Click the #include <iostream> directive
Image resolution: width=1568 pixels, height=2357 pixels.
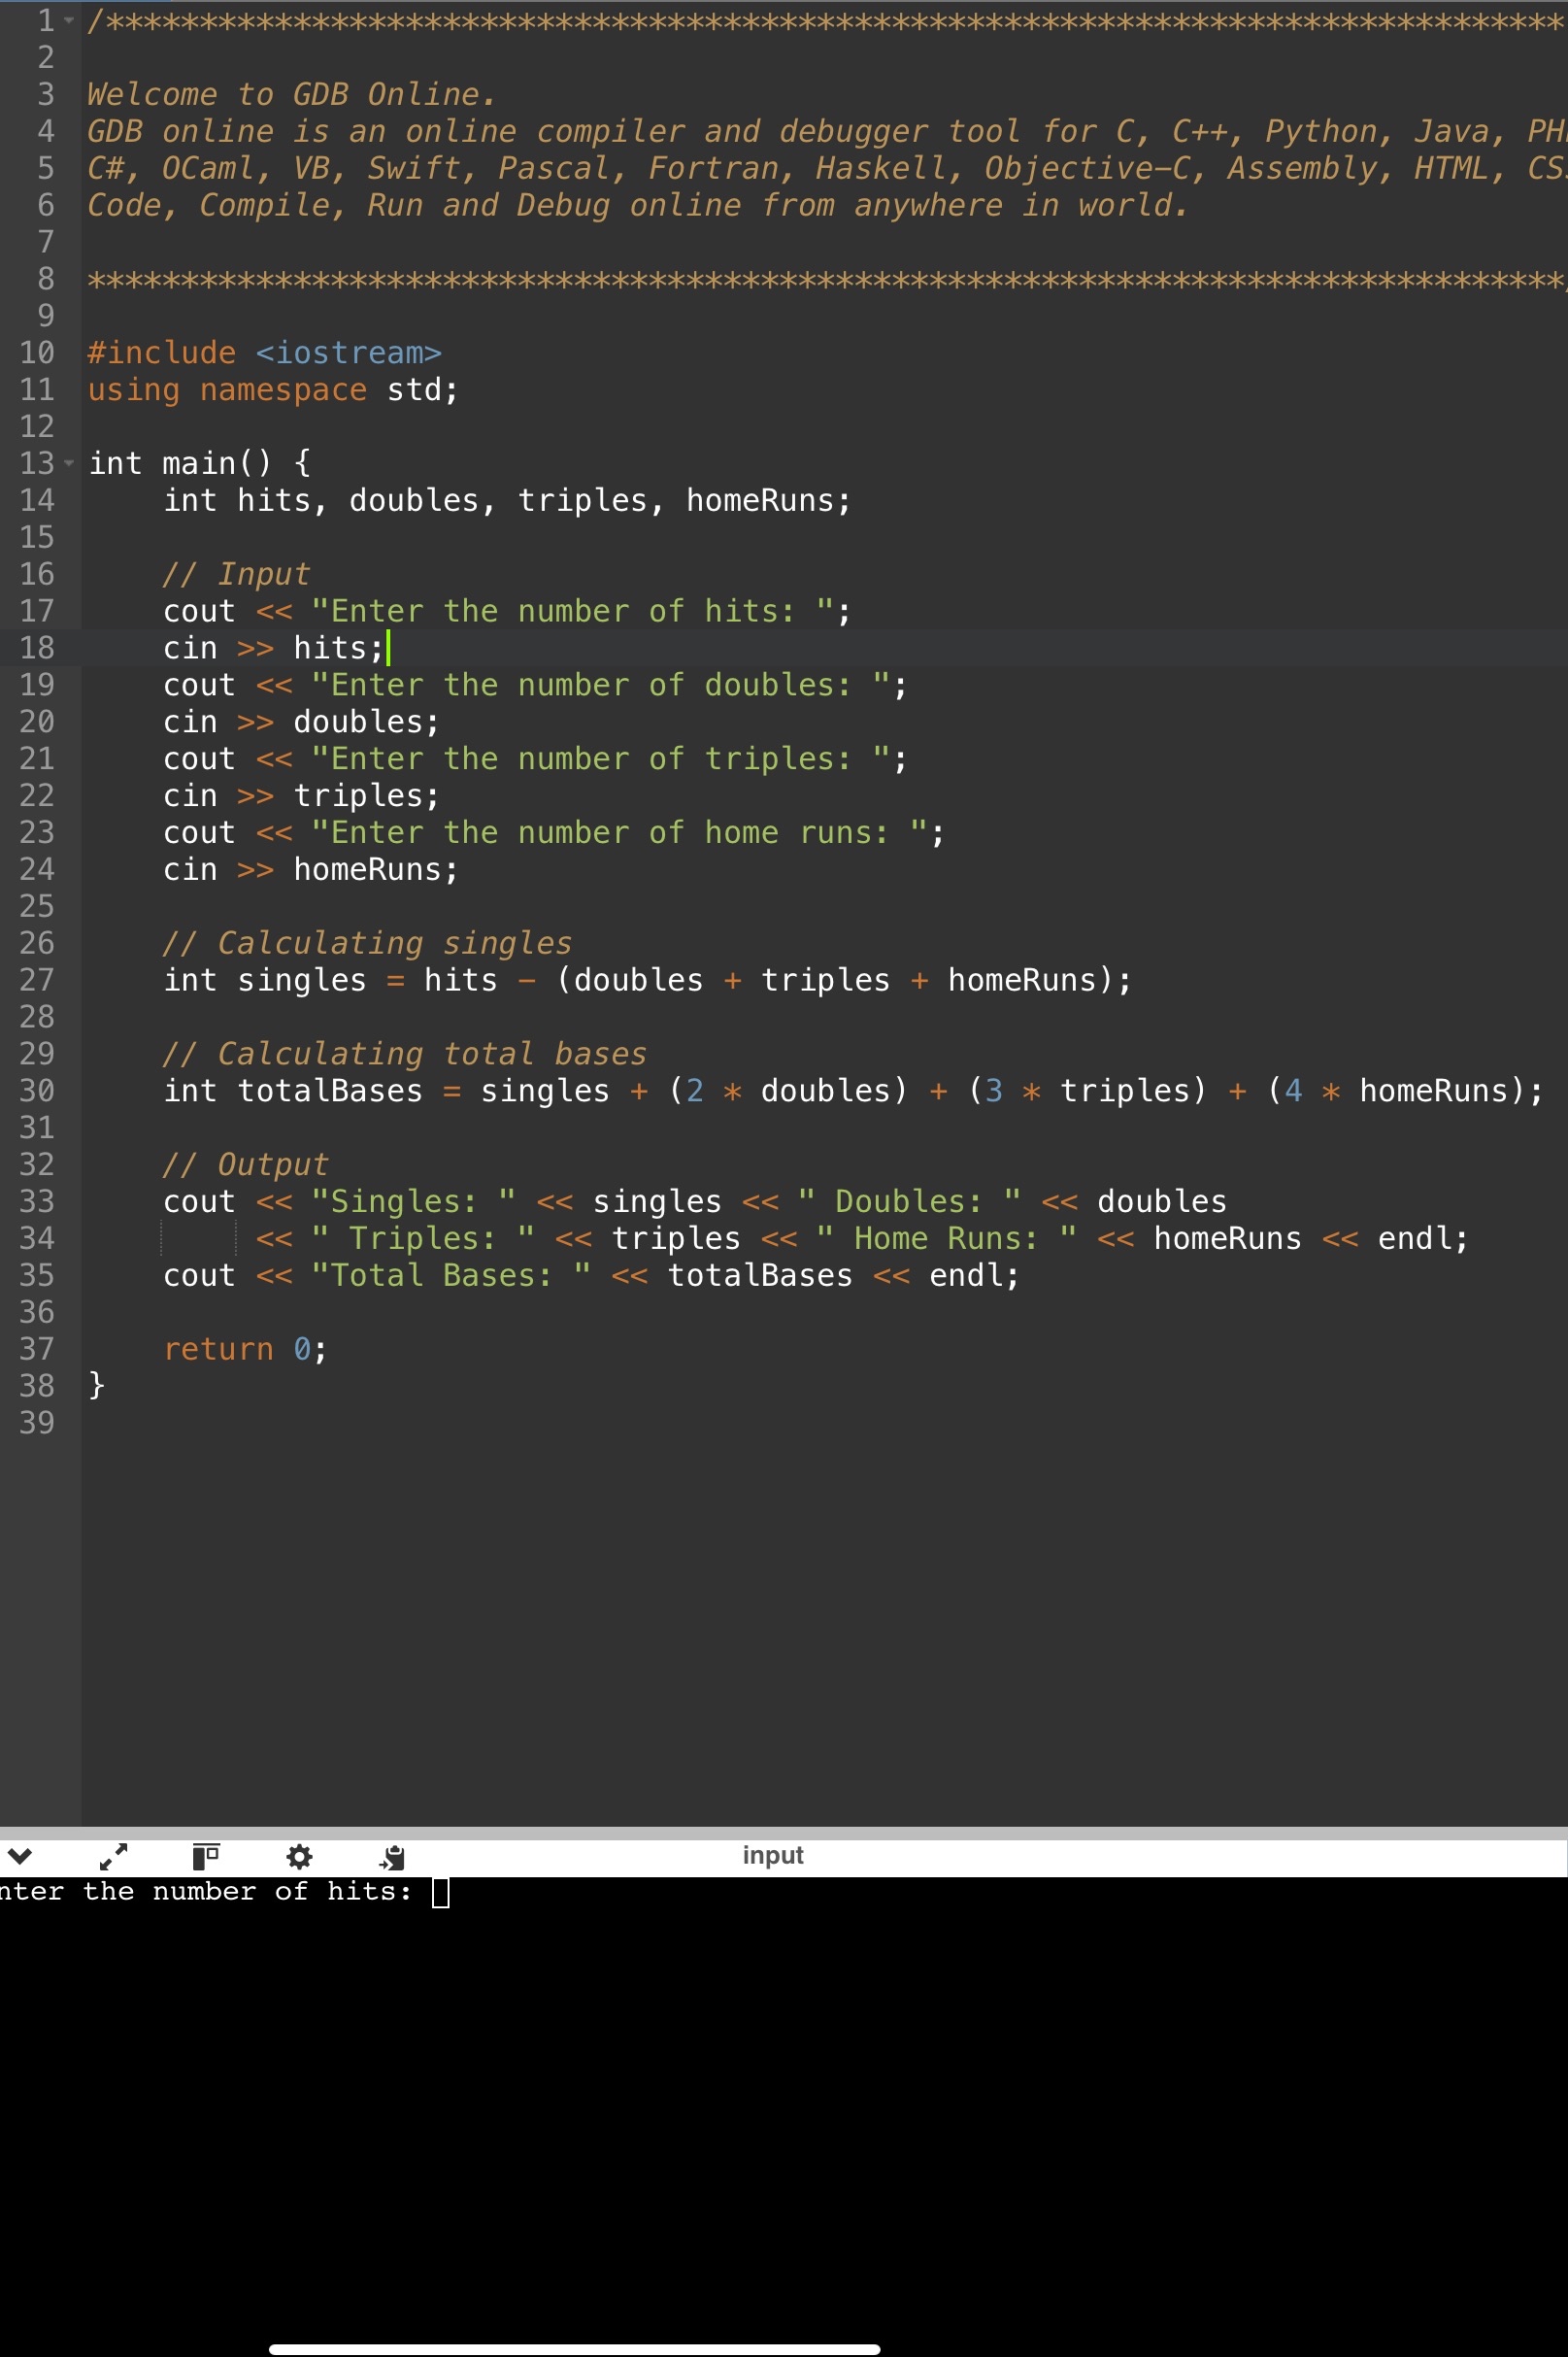pos(264,352)
